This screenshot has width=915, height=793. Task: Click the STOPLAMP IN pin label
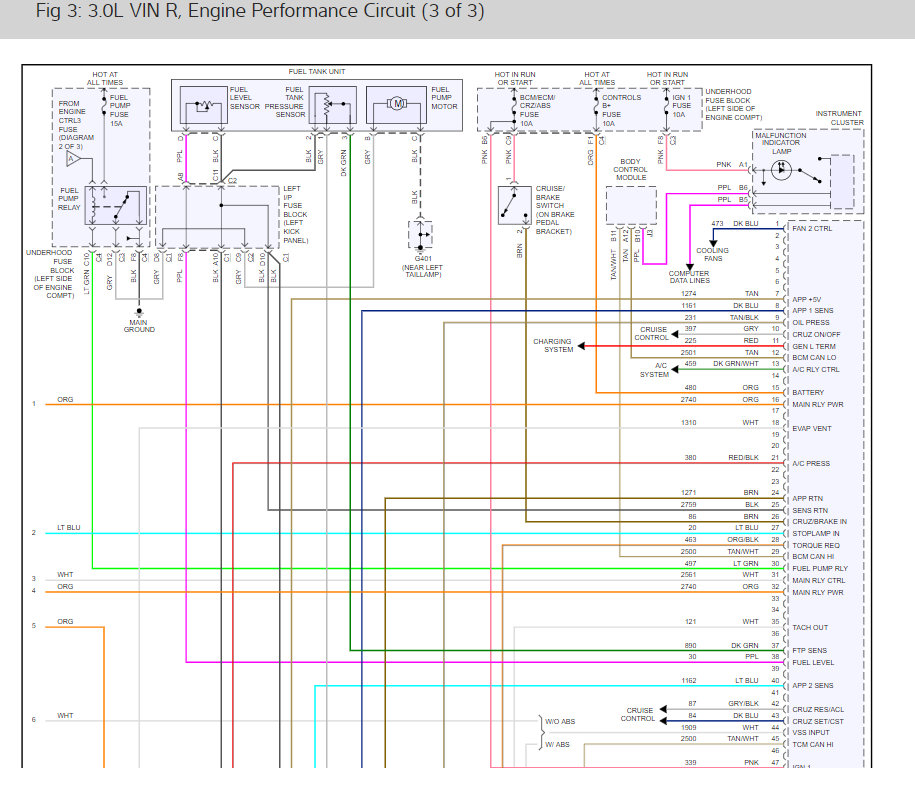(x=816, y=533)
